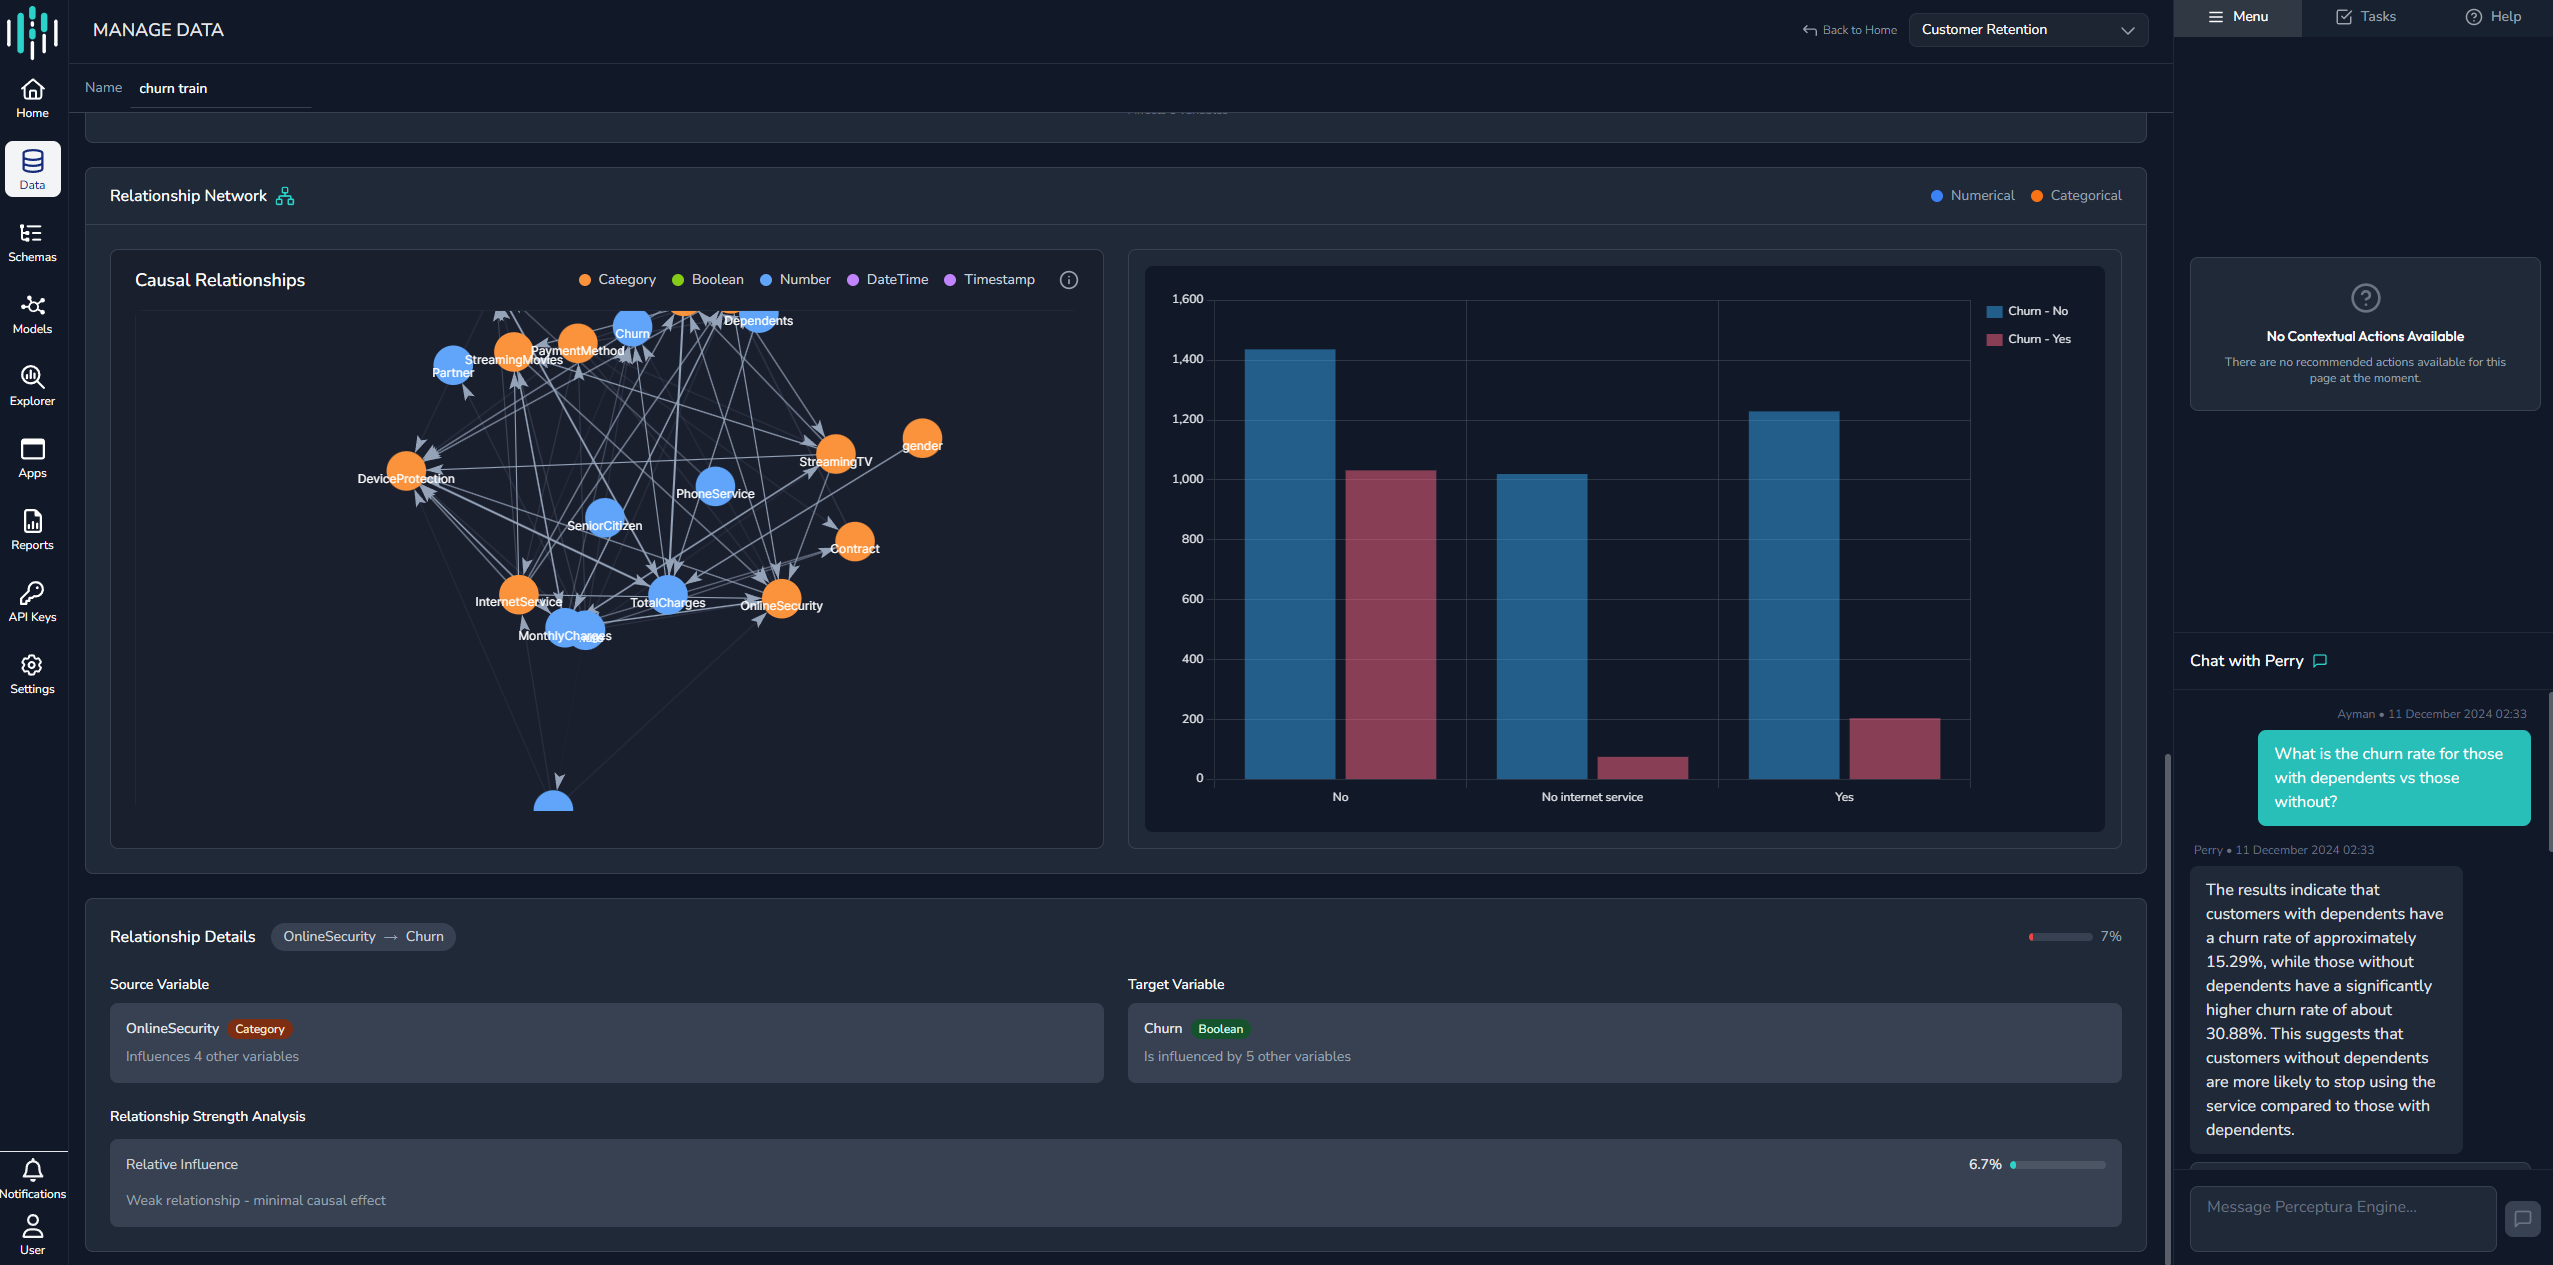The image size is (2553, 1265).
Task: Expand the Customer Retention dropdown
Action: pos(2027,30)
